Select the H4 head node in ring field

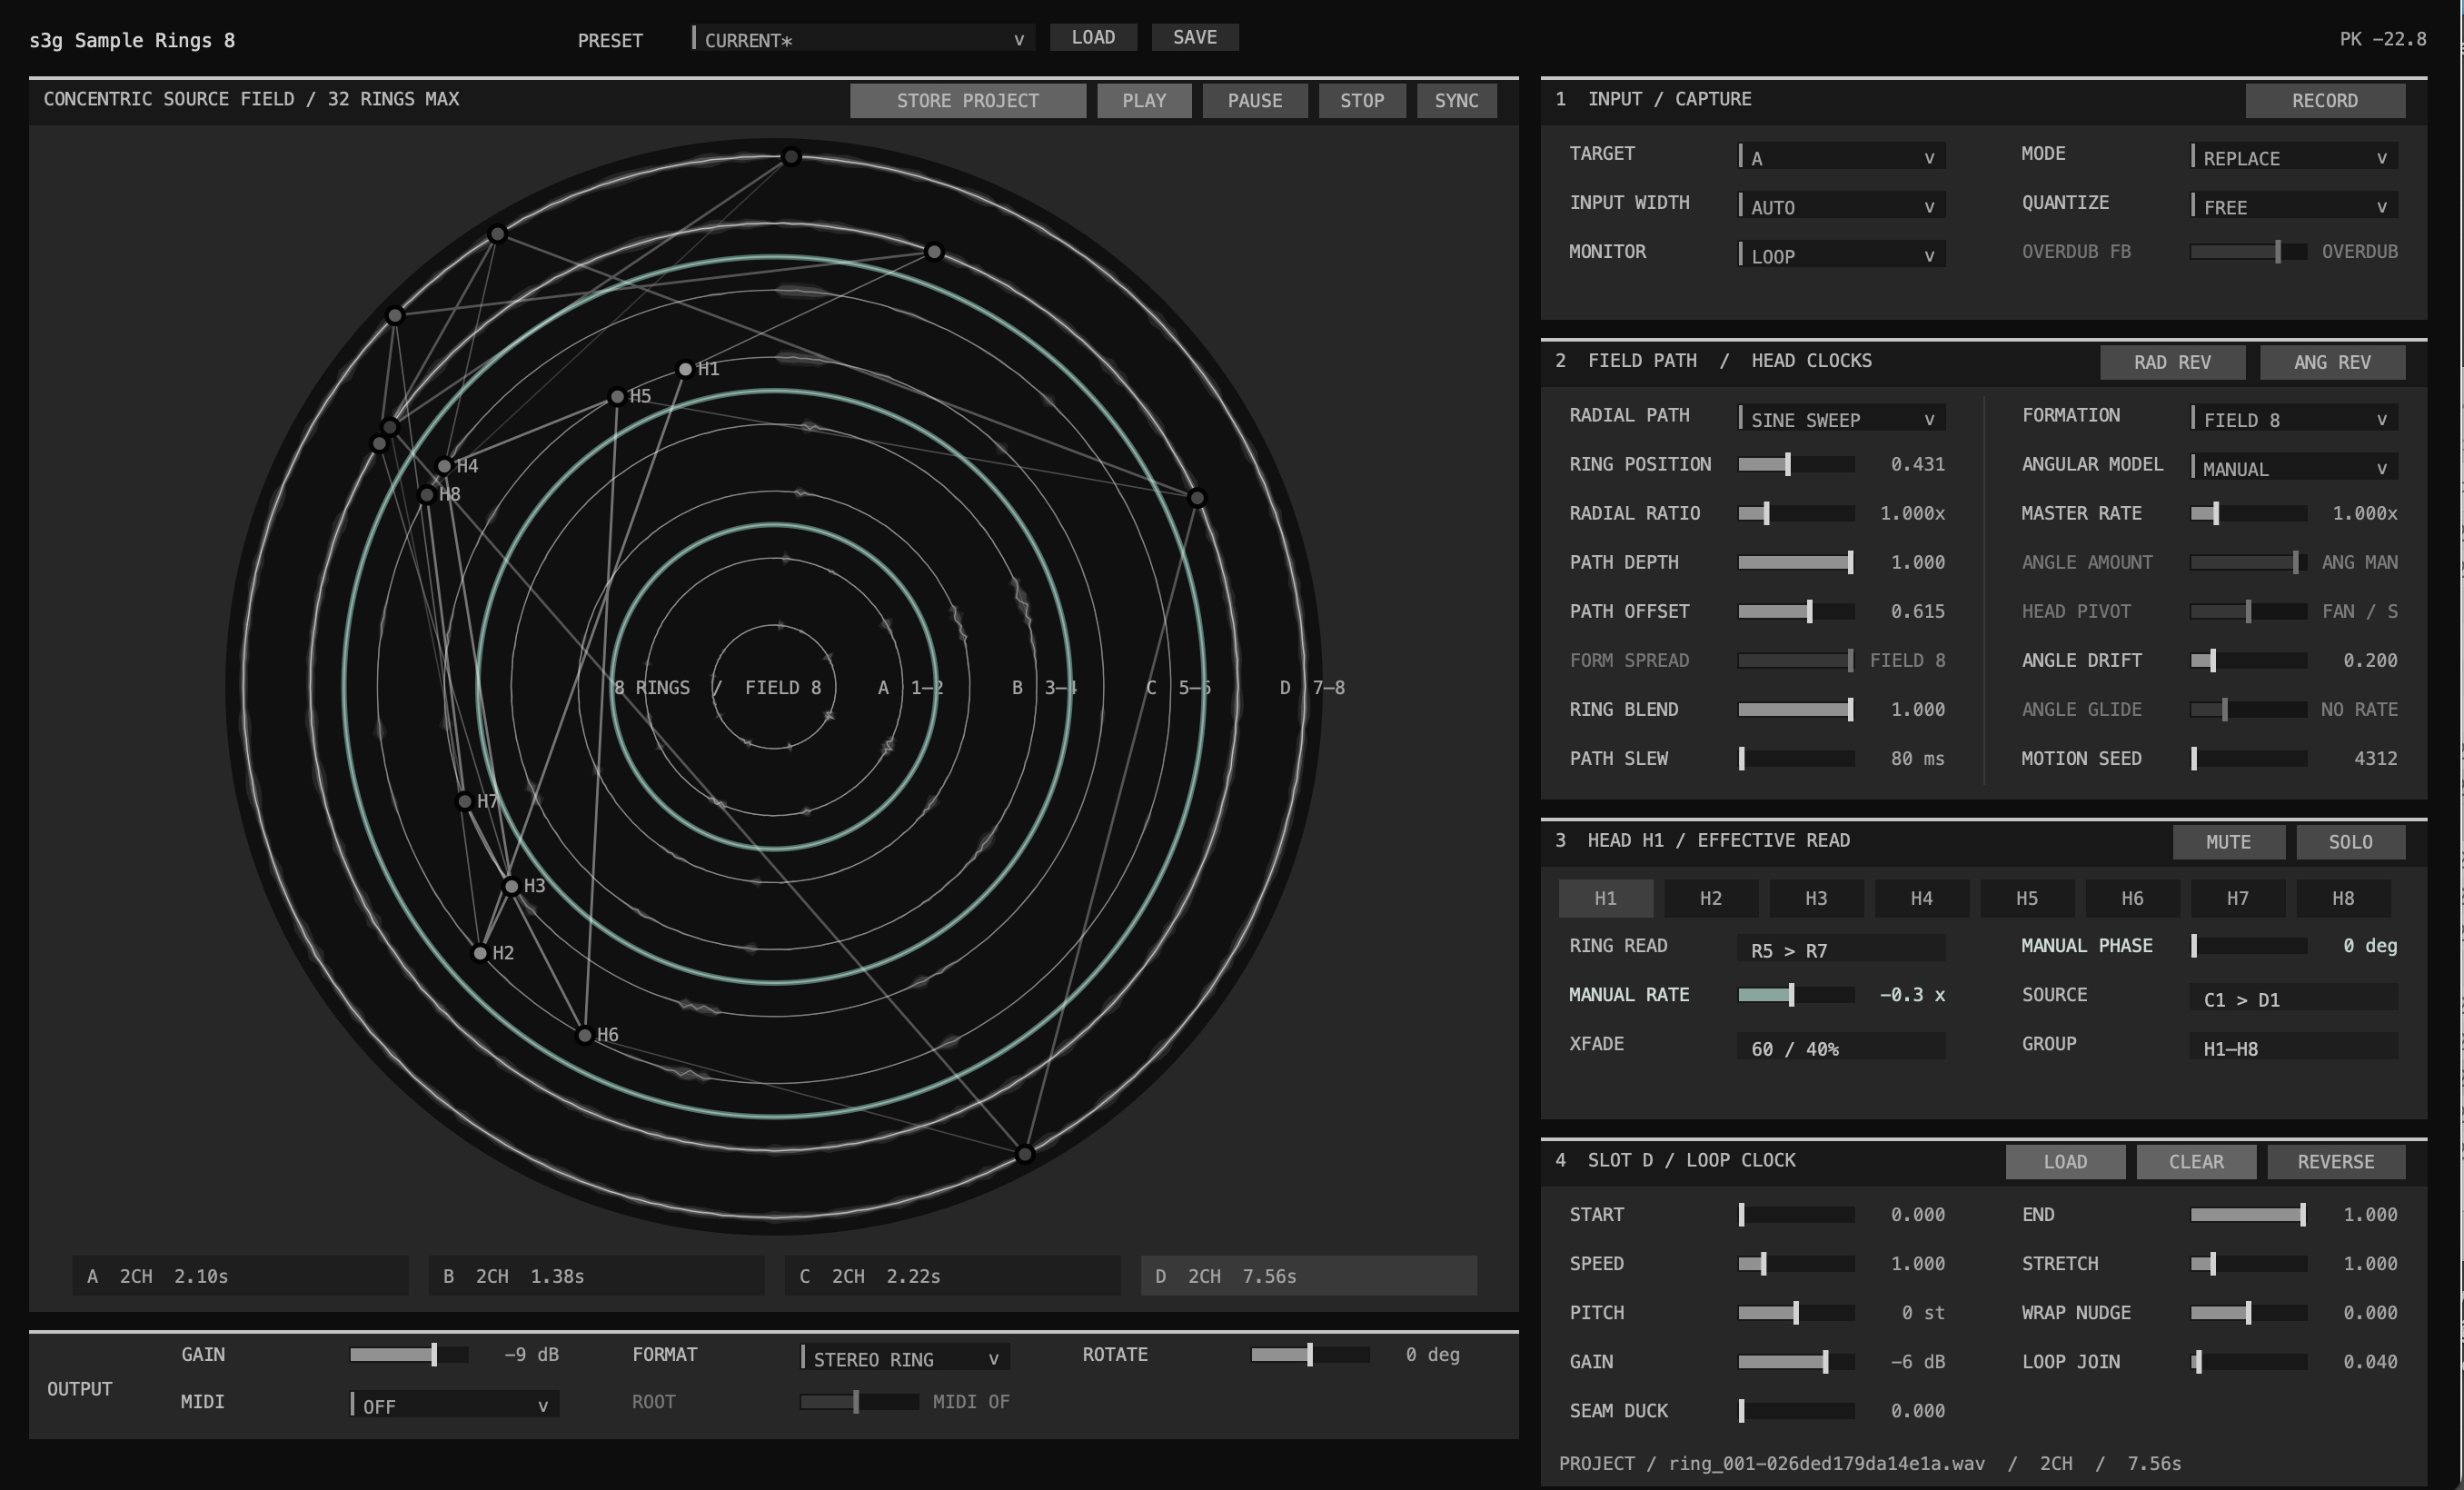[444, 466]
